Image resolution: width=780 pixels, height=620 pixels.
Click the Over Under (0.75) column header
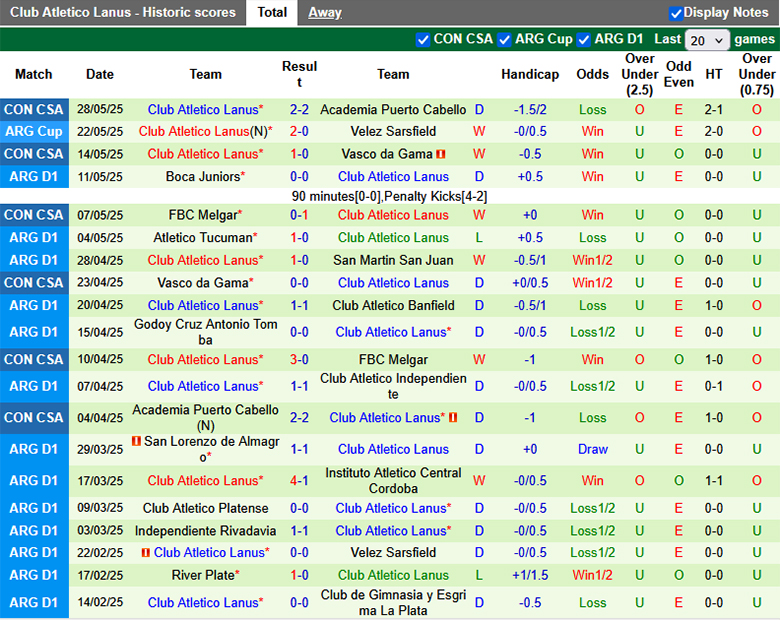(x=757, y=74)
